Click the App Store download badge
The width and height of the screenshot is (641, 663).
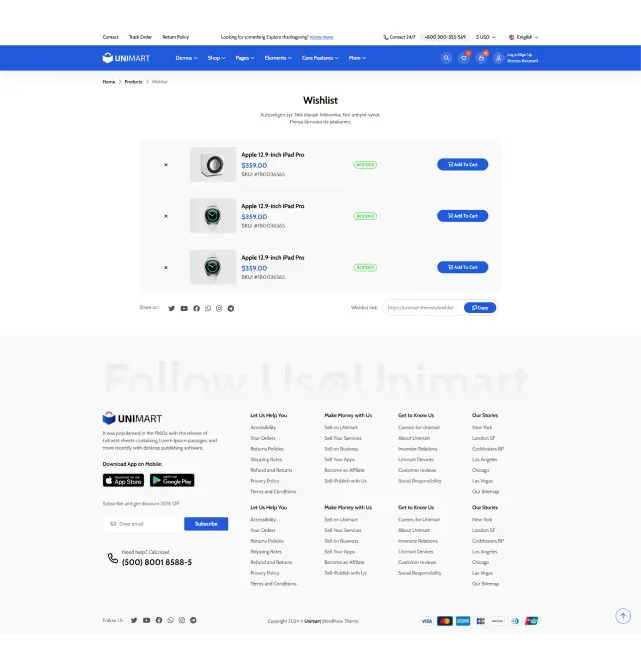(123, 480)
